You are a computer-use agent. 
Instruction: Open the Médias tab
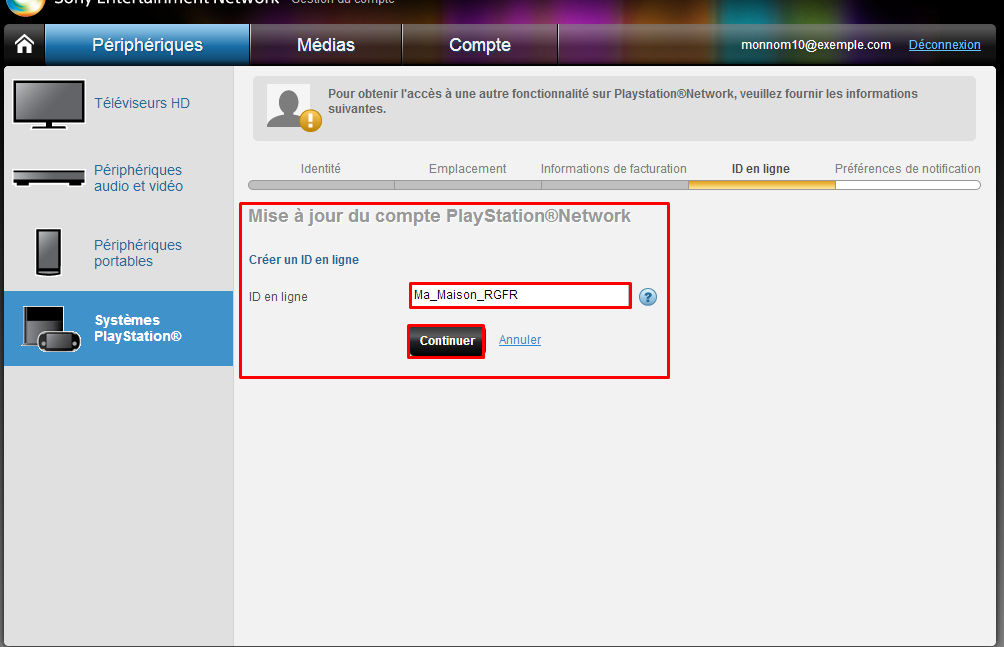click(x=326, y=45)
